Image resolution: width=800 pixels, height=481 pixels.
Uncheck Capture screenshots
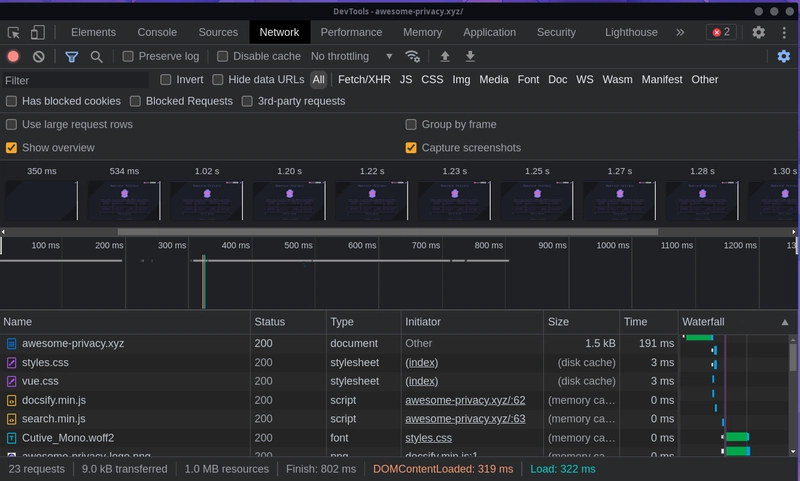tap(411, 148)
